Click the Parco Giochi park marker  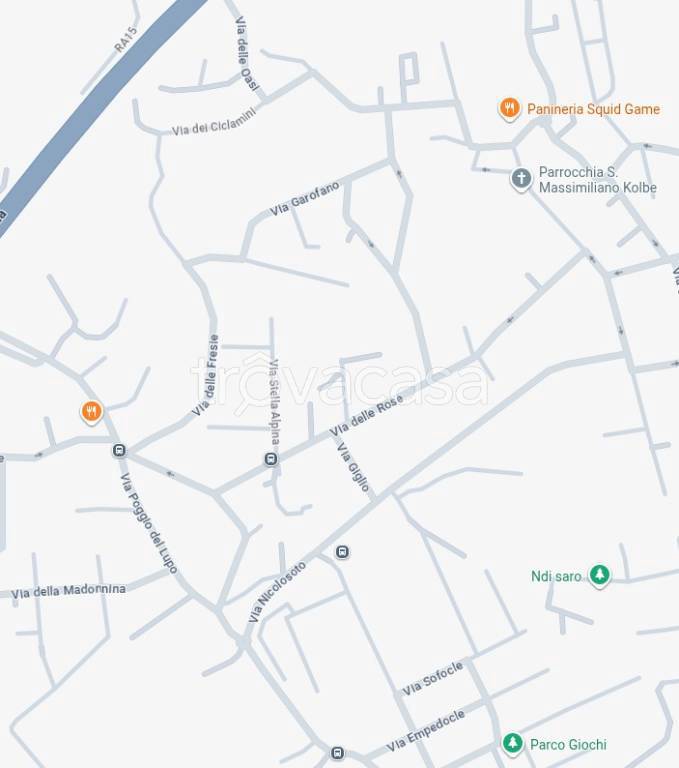[x=512, y=744]
